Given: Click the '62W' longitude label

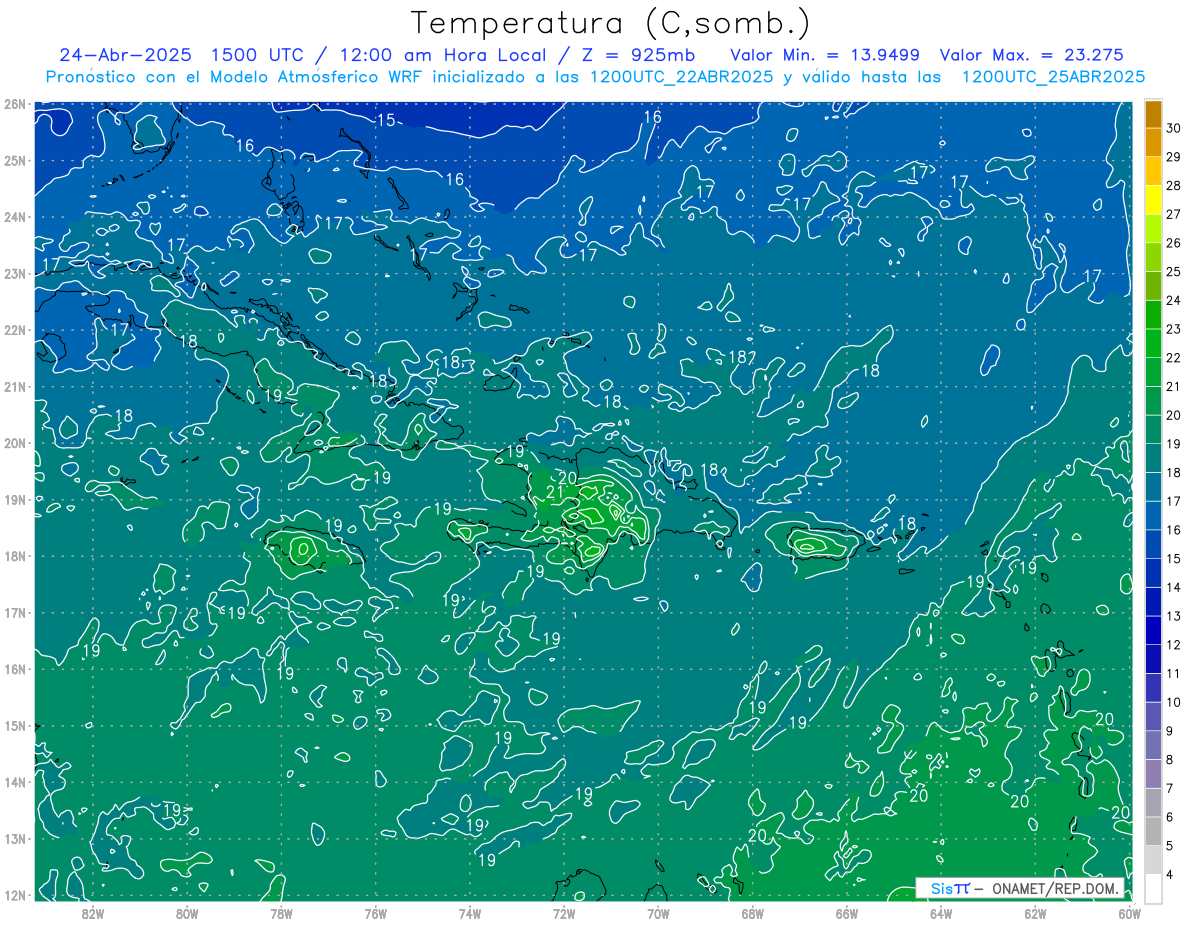Looking at the screenshot, I should [x=1035, y=912].
